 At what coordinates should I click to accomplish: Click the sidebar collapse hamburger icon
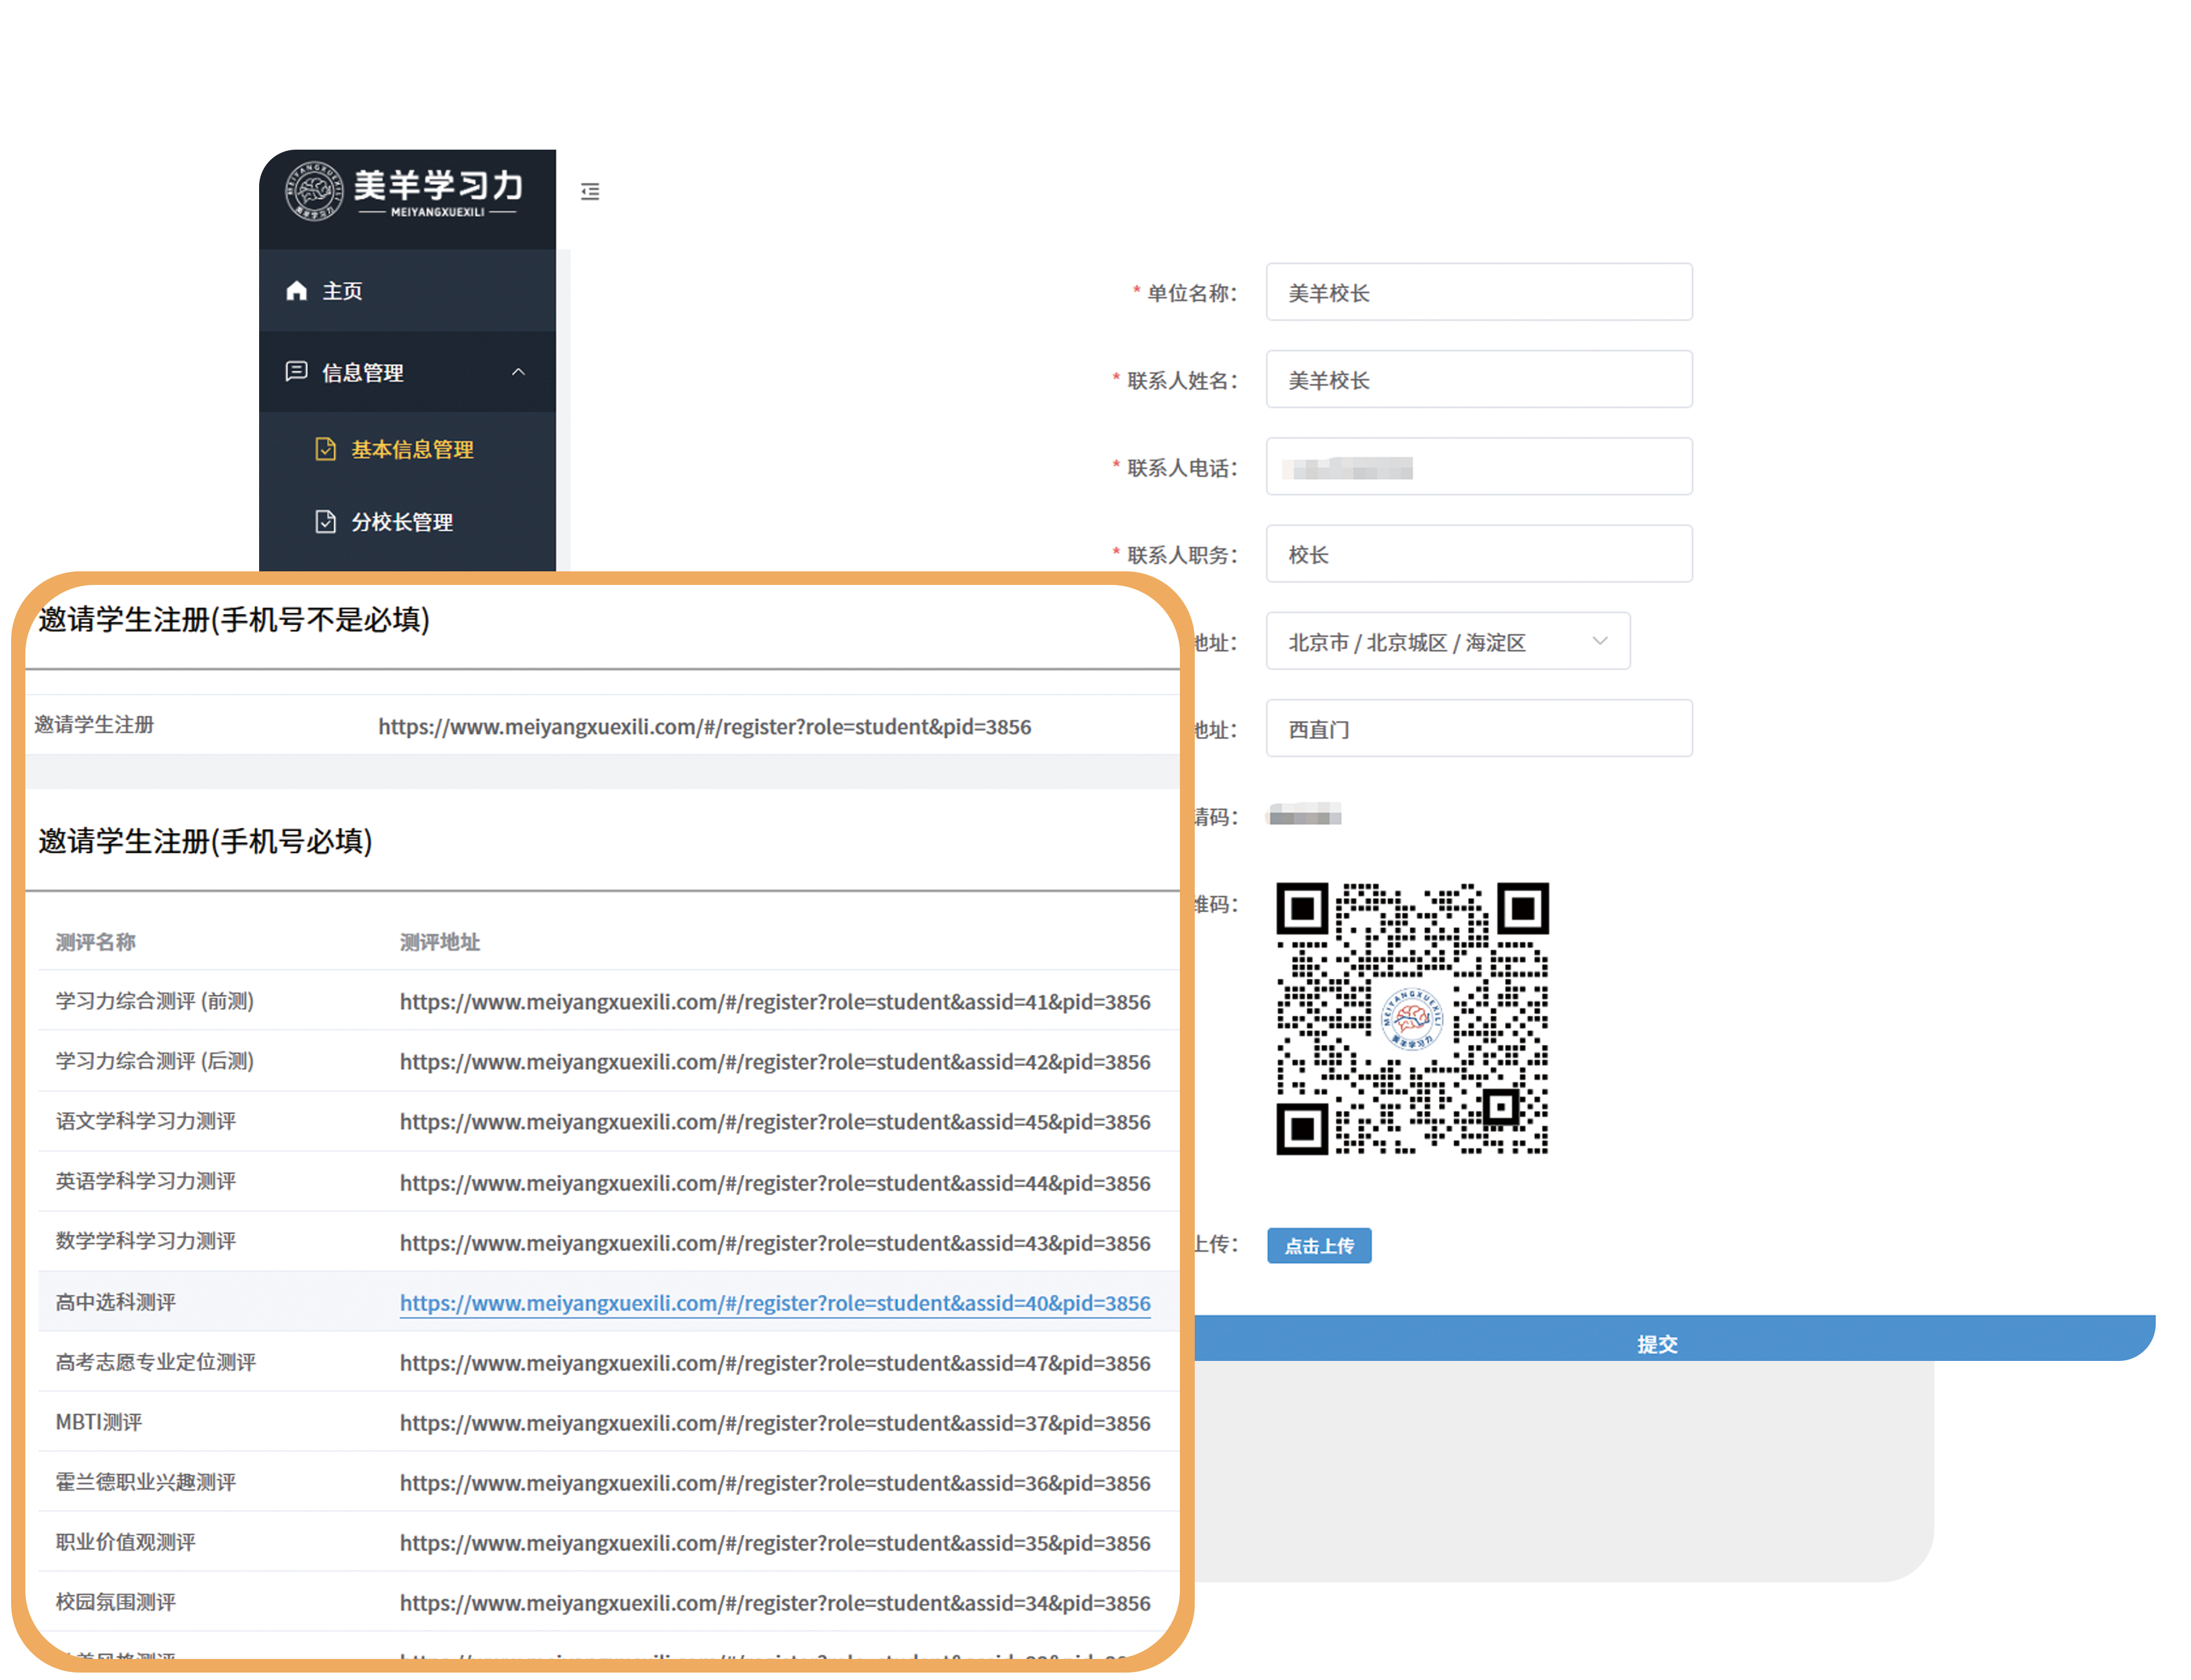coord(590,191)
